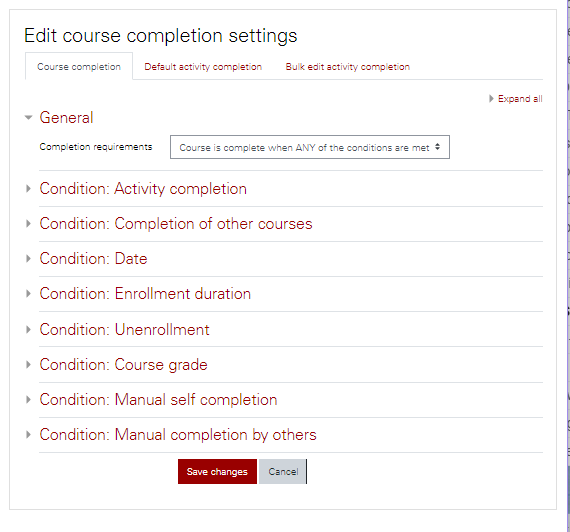570x532 pixels.
Task: Expand Condition: Manual self completion arrow icon
Action: coord(28,400)
